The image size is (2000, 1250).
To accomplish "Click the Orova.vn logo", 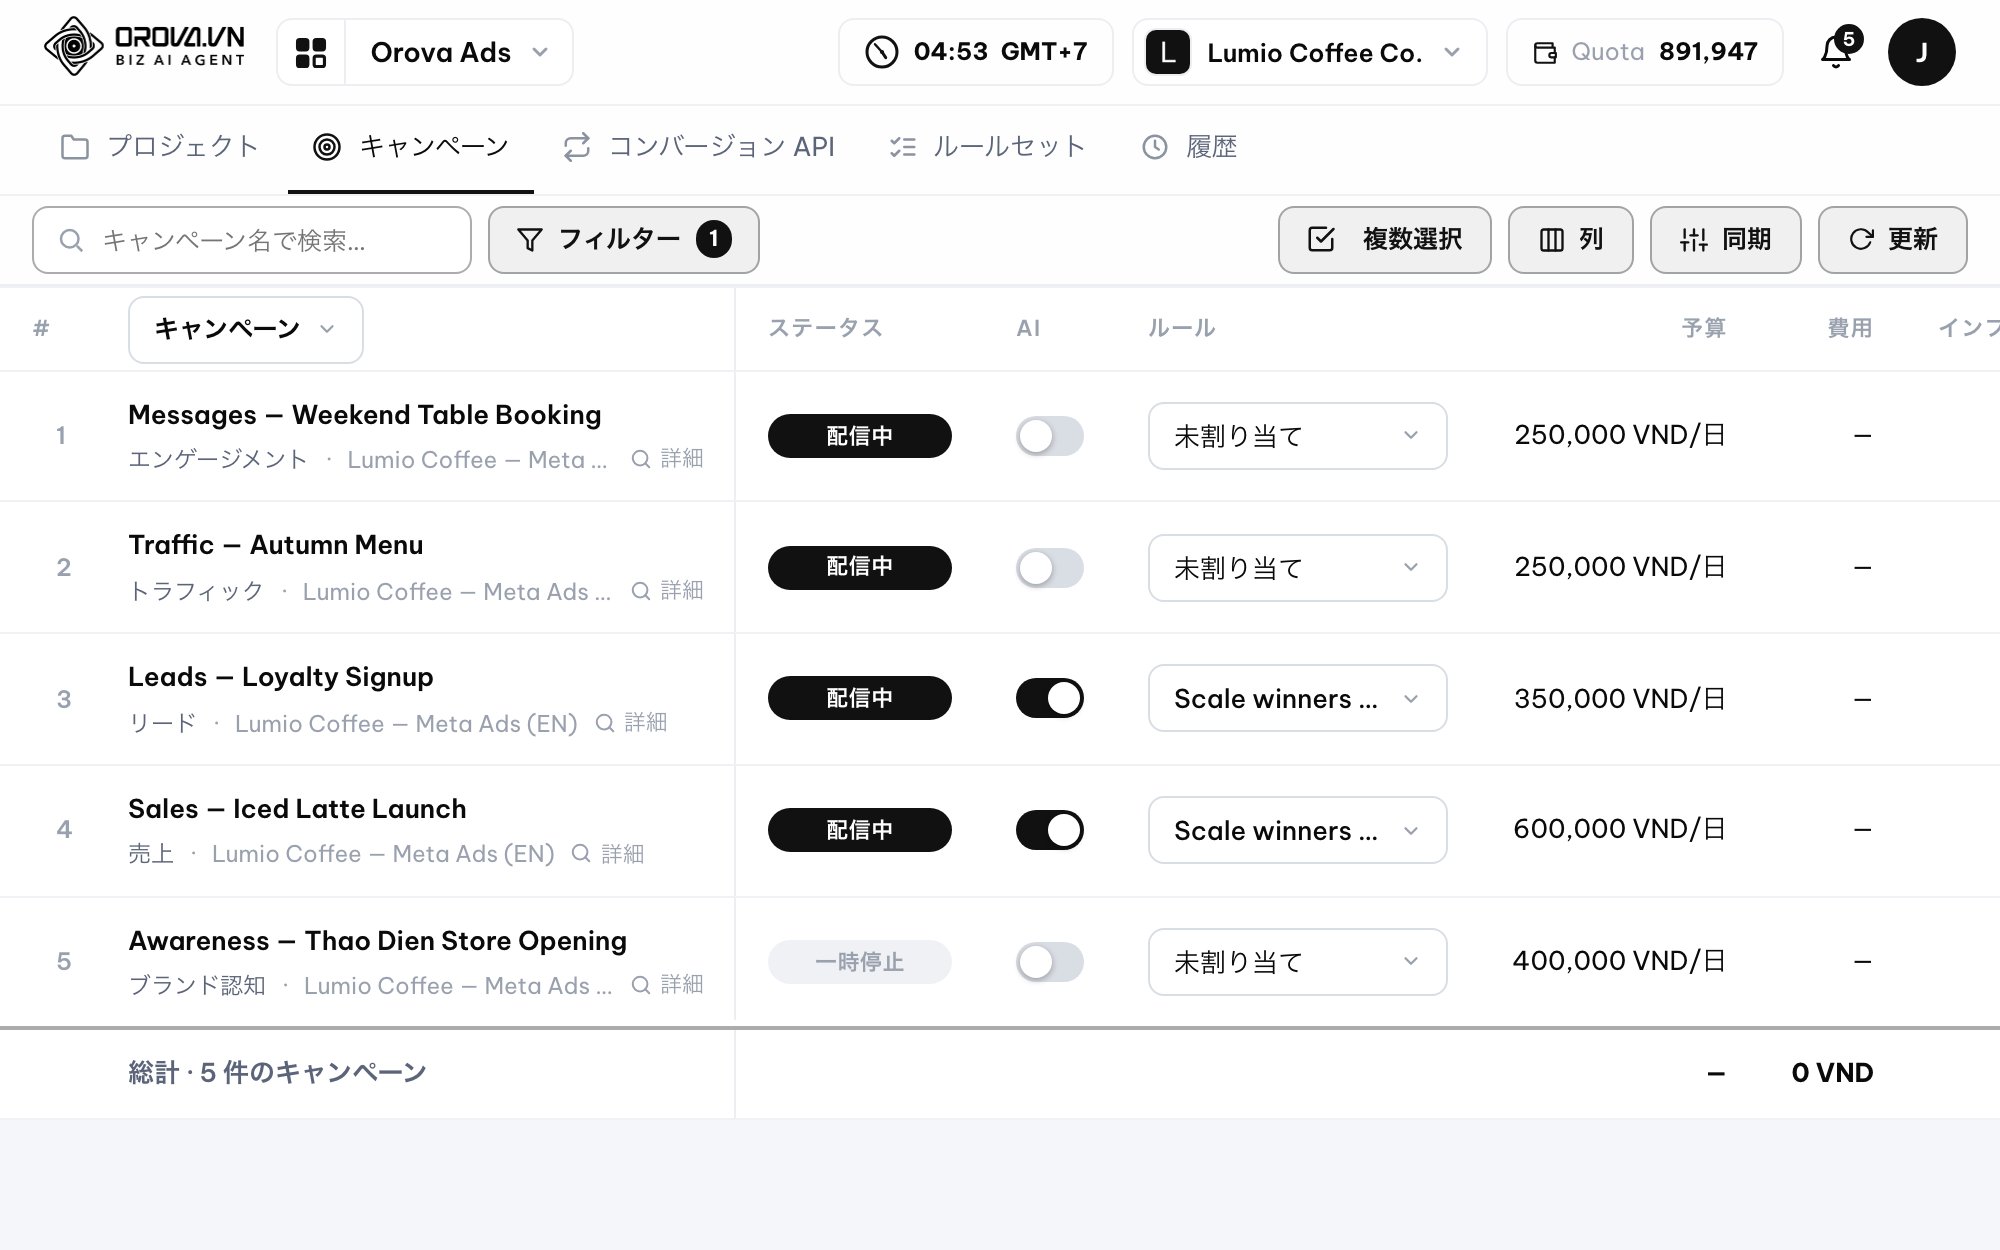I will coord(145,47).
